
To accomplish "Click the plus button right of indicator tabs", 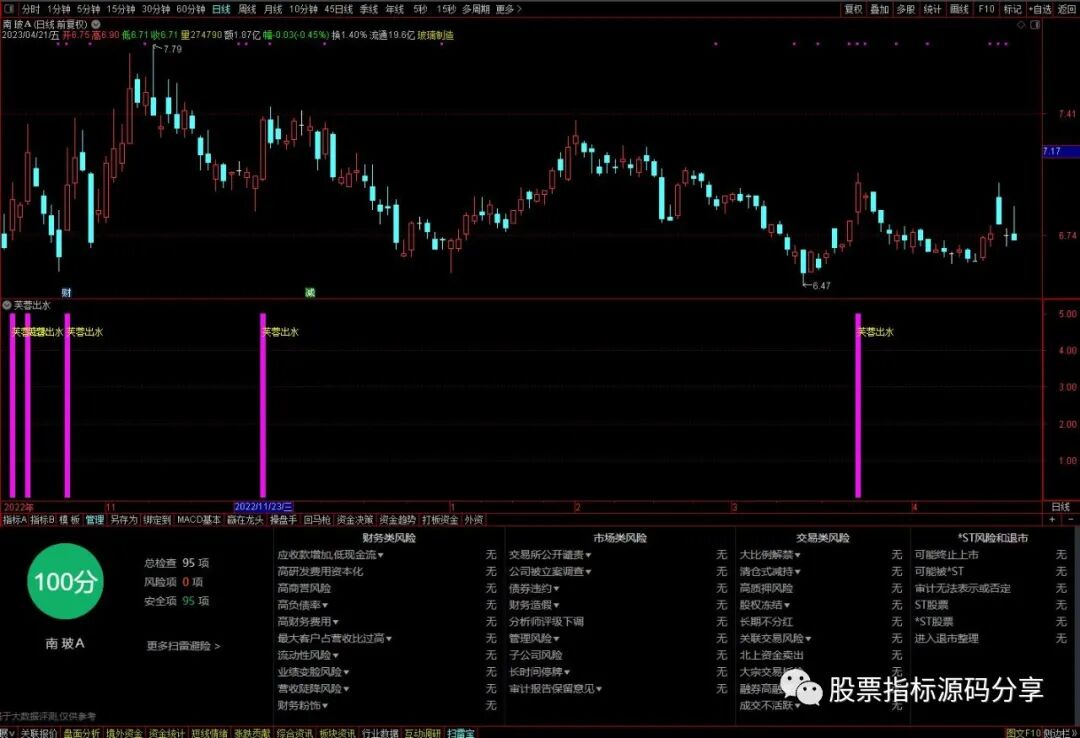I will tap(1052, 520).
